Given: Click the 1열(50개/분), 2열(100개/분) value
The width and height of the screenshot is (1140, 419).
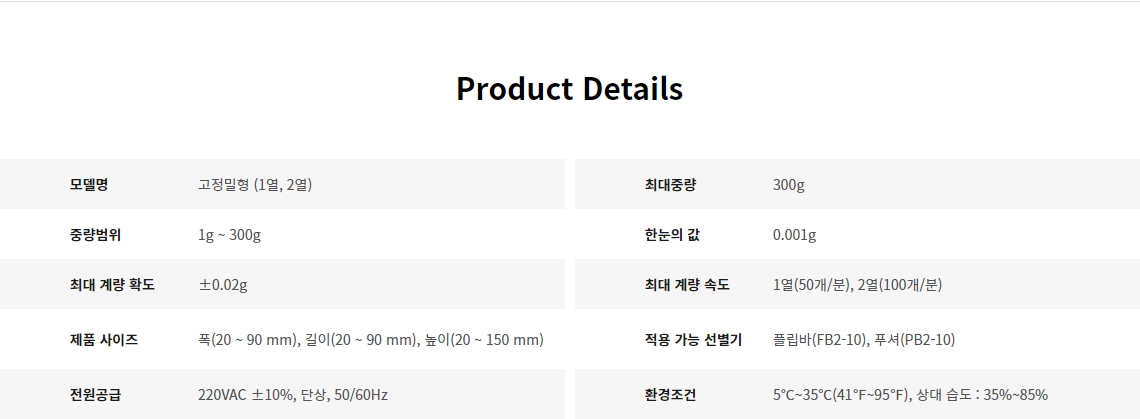Looking at the screenshot, I should point(857,284).
